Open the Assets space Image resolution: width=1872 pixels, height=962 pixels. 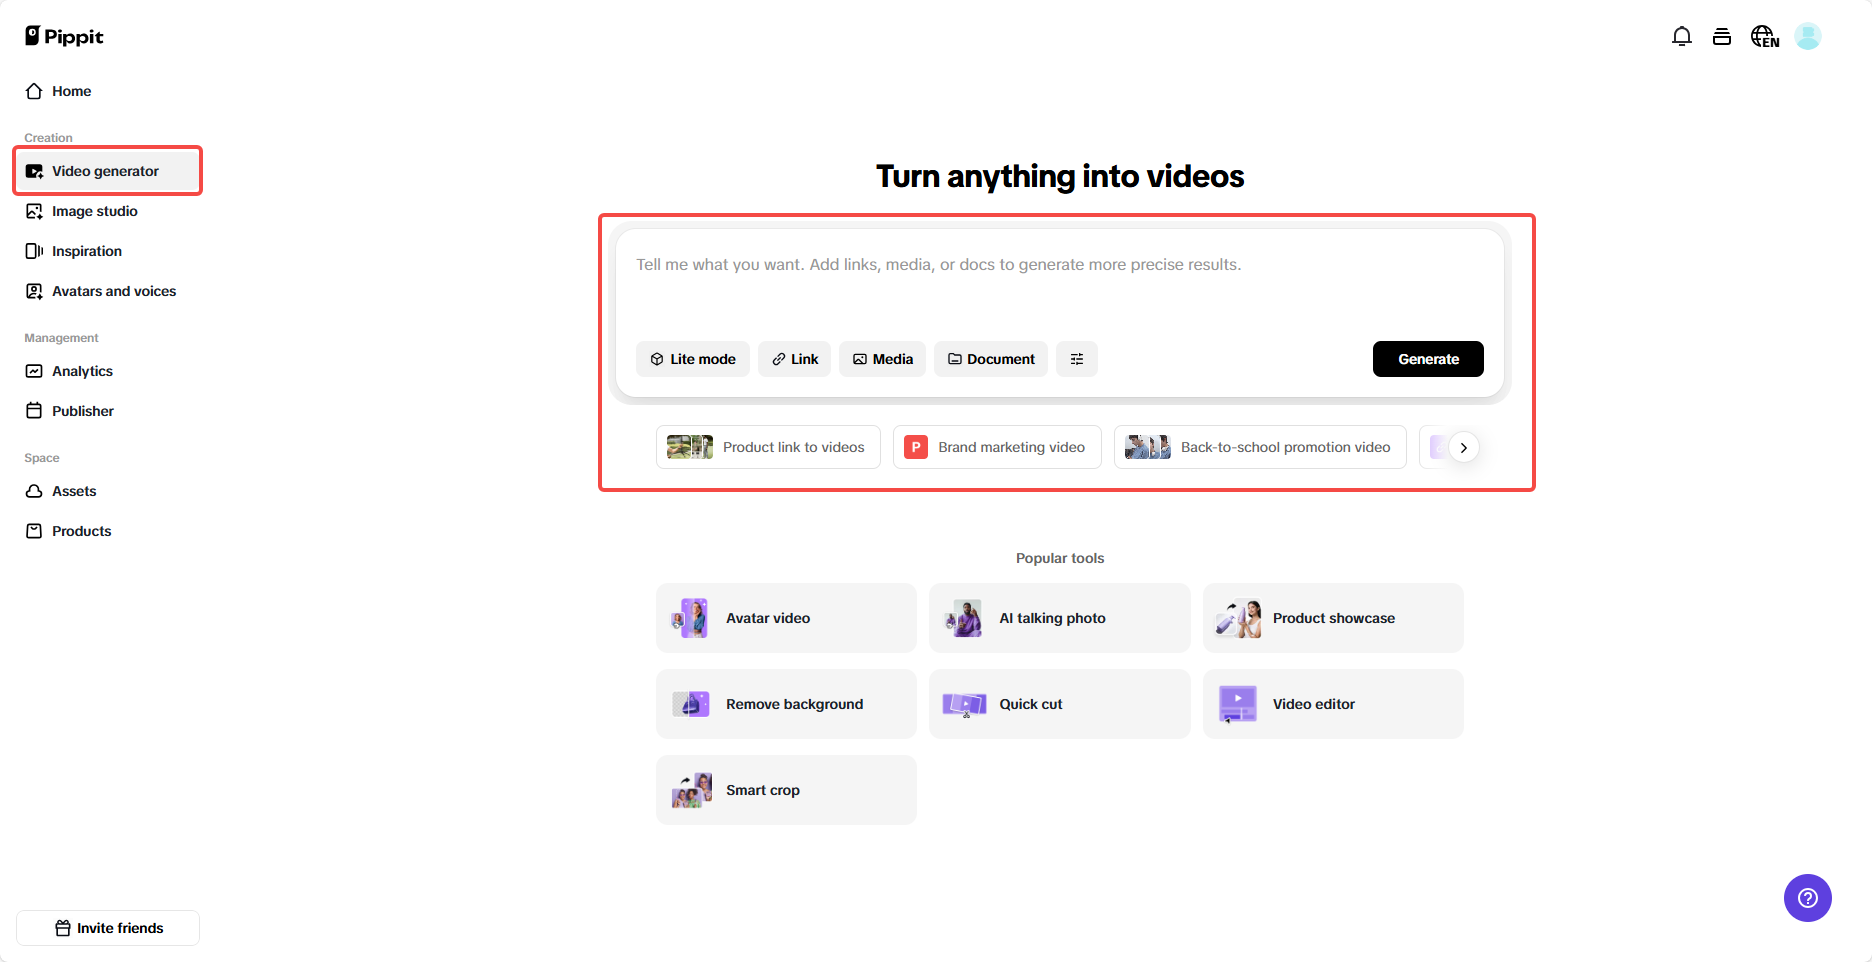click(74, 491)
